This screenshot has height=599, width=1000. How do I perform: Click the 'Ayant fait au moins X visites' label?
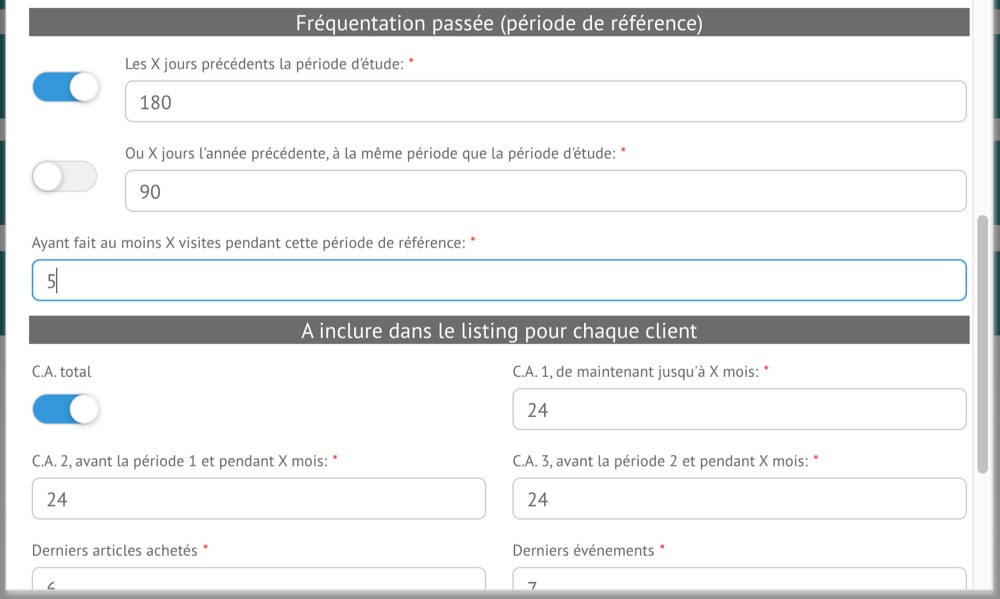click(248, 242)
